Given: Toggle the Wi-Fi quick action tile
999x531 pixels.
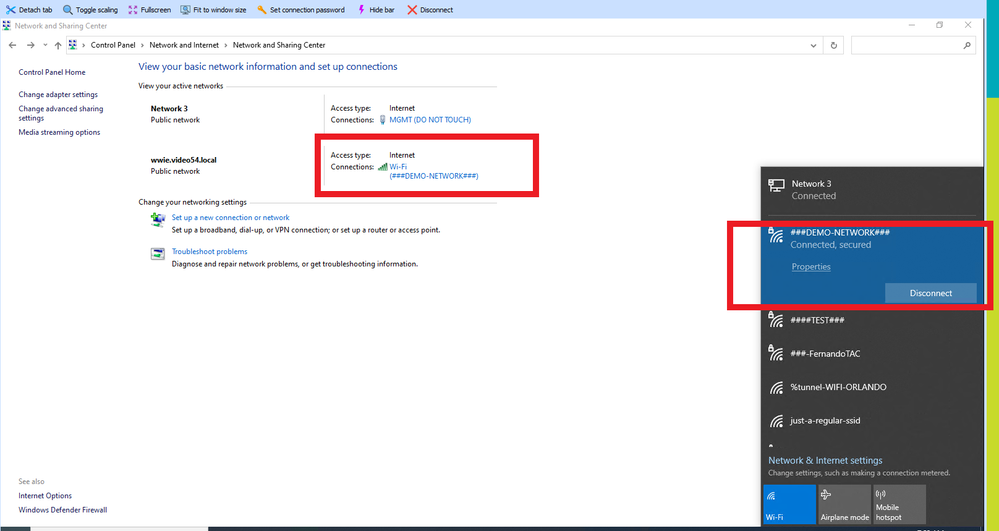Looking at the screenshot, I should point(788,504).
